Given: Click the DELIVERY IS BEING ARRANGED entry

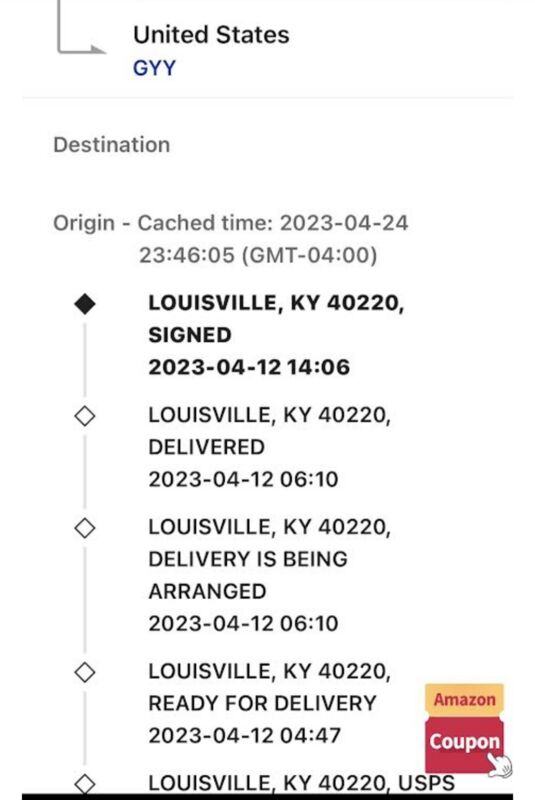Looking at the screenshot, I should point(269,575).
